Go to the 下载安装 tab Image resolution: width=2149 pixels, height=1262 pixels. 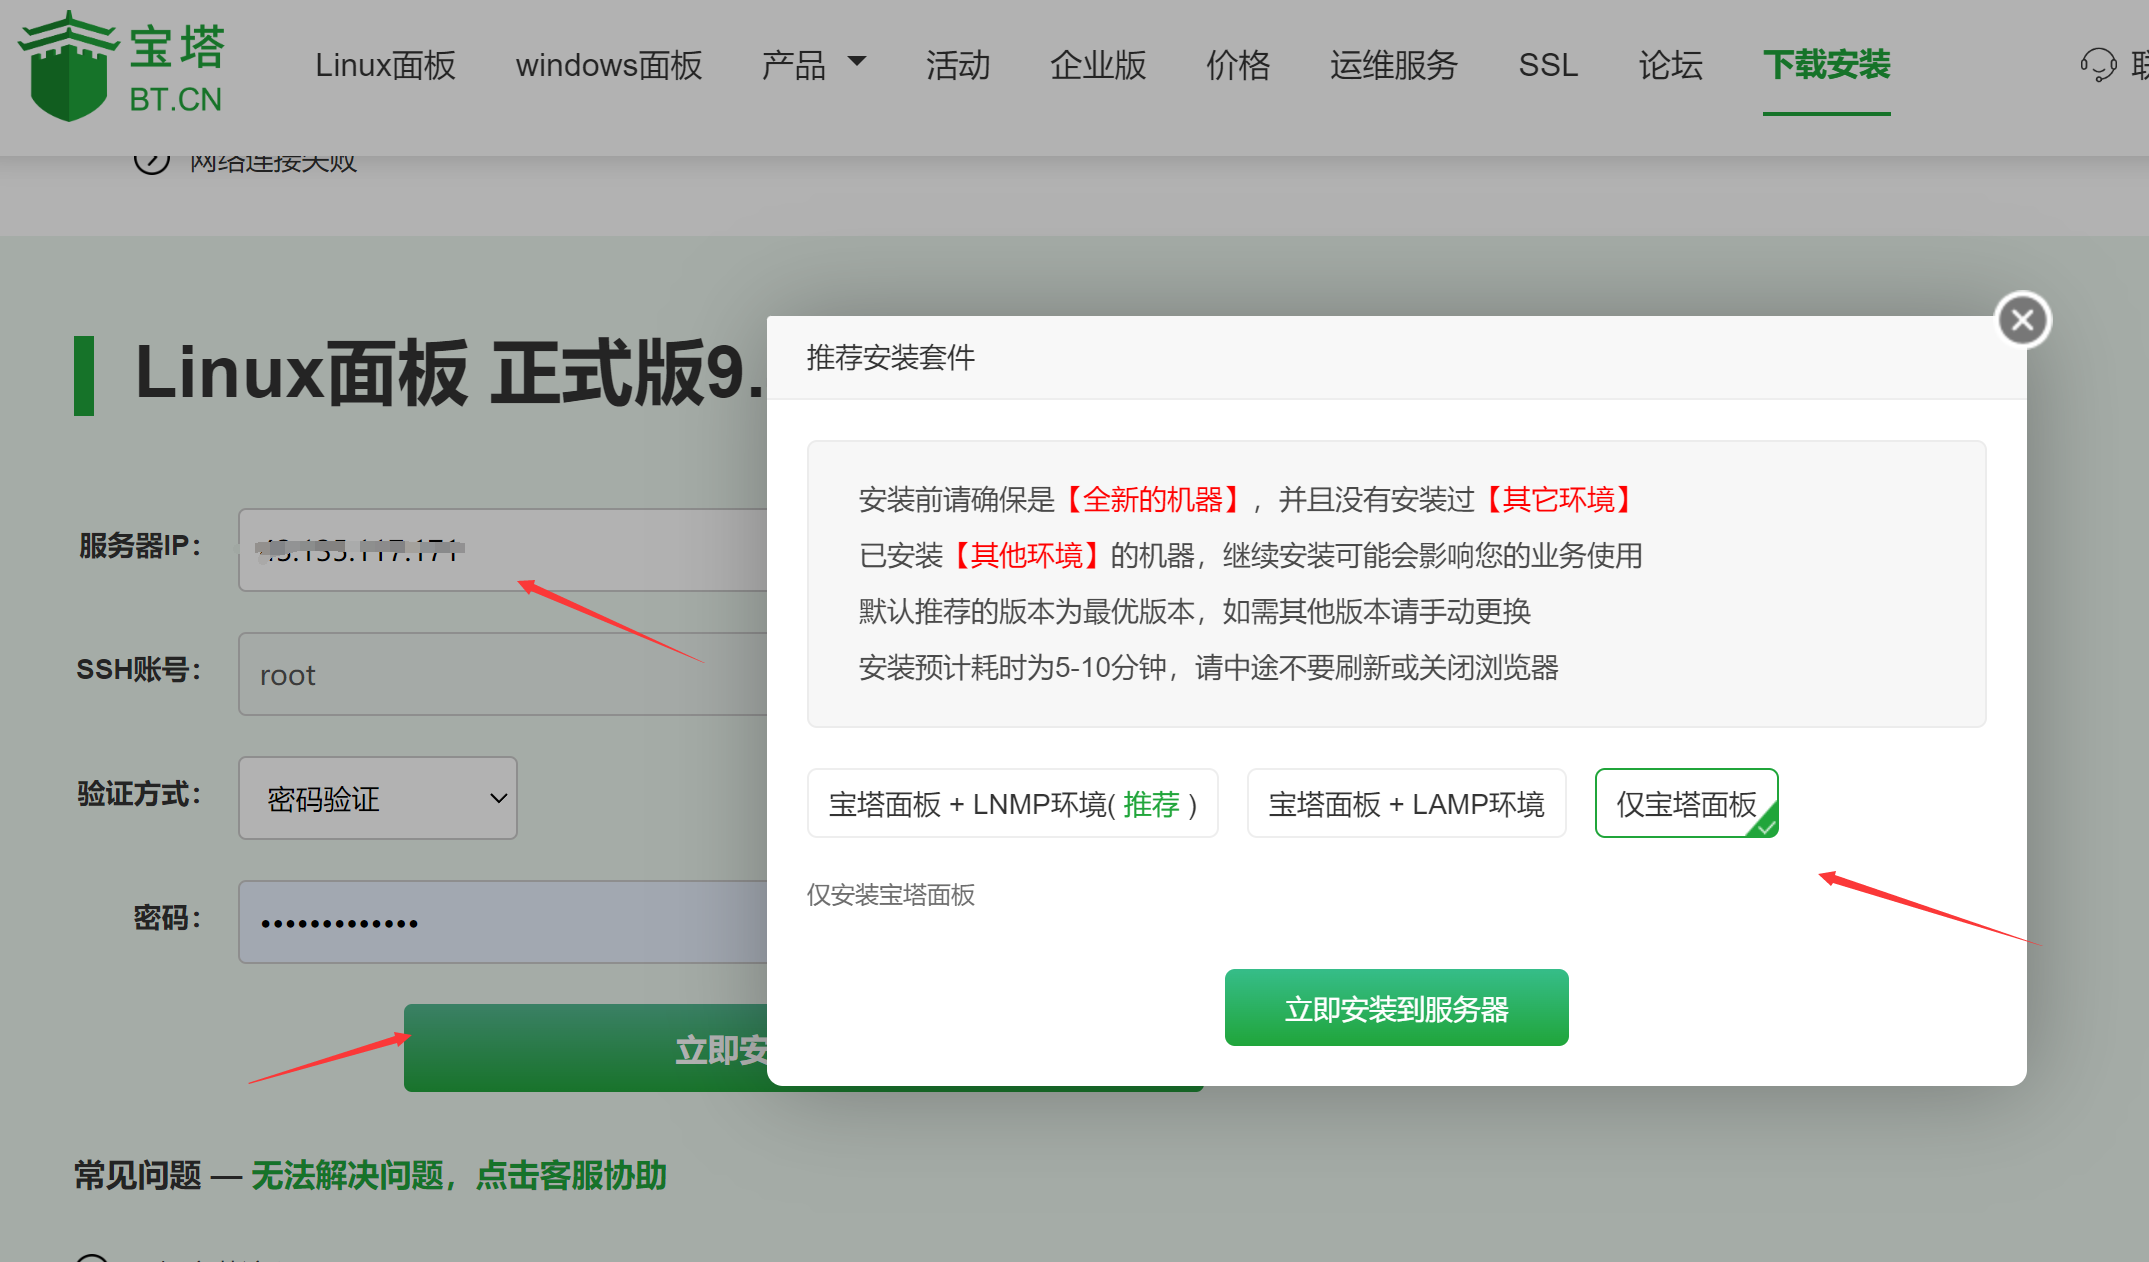(1826, 65)
